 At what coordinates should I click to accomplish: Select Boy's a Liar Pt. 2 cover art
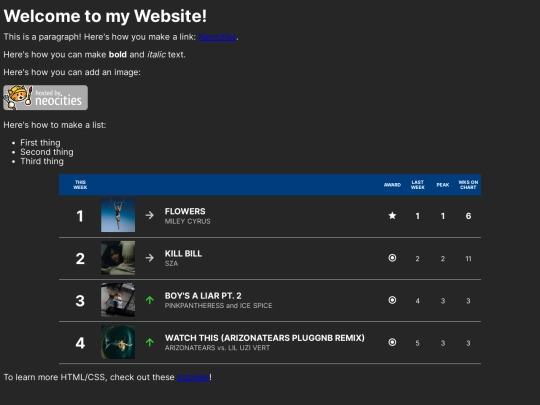click(x=118, y=300)
